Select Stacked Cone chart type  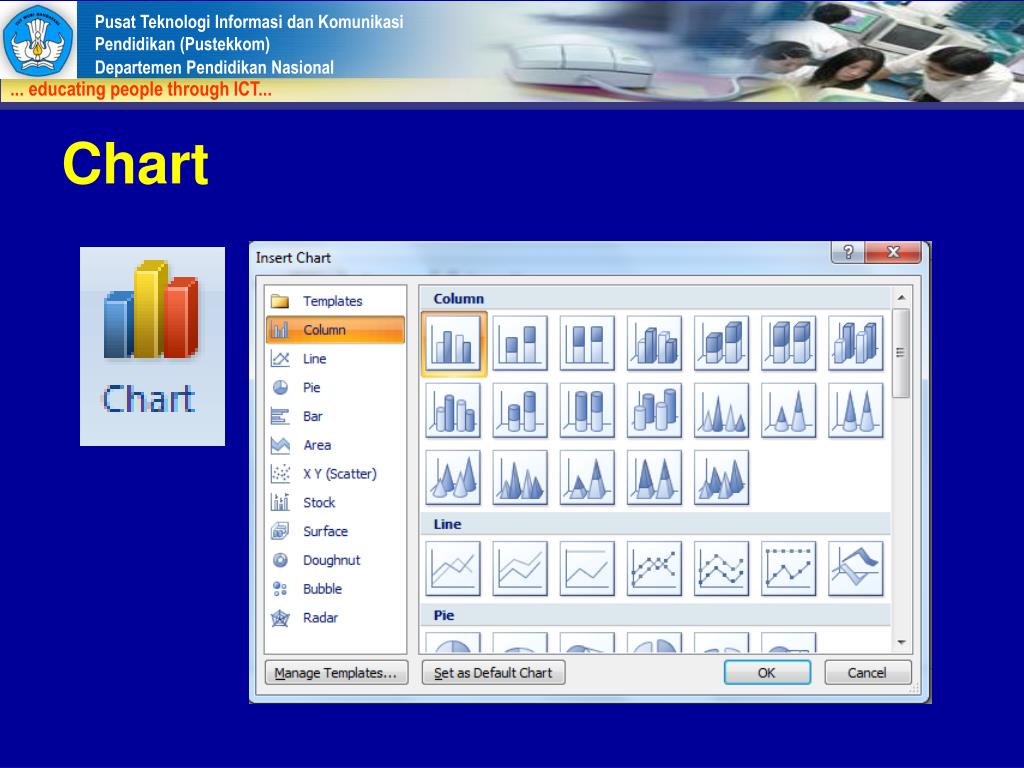click(789, 411)
